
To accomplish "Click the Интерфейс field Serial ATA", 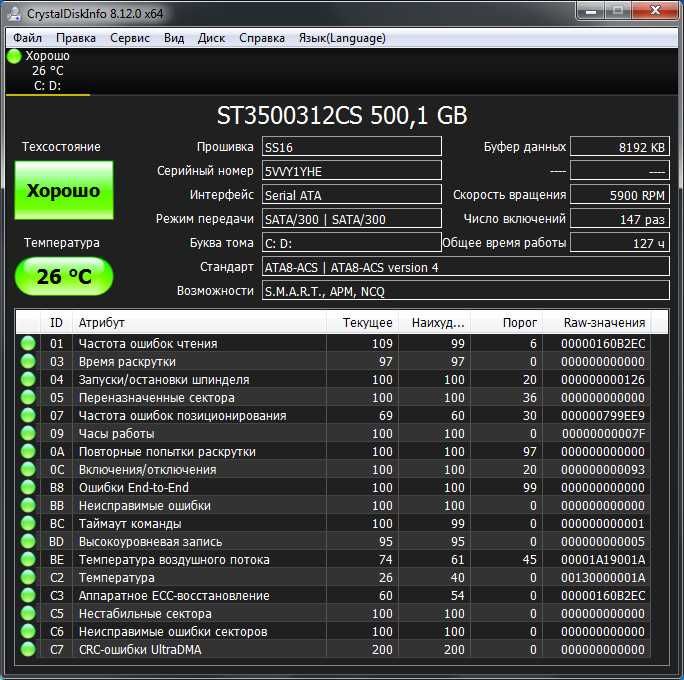I will pos(352,195).
